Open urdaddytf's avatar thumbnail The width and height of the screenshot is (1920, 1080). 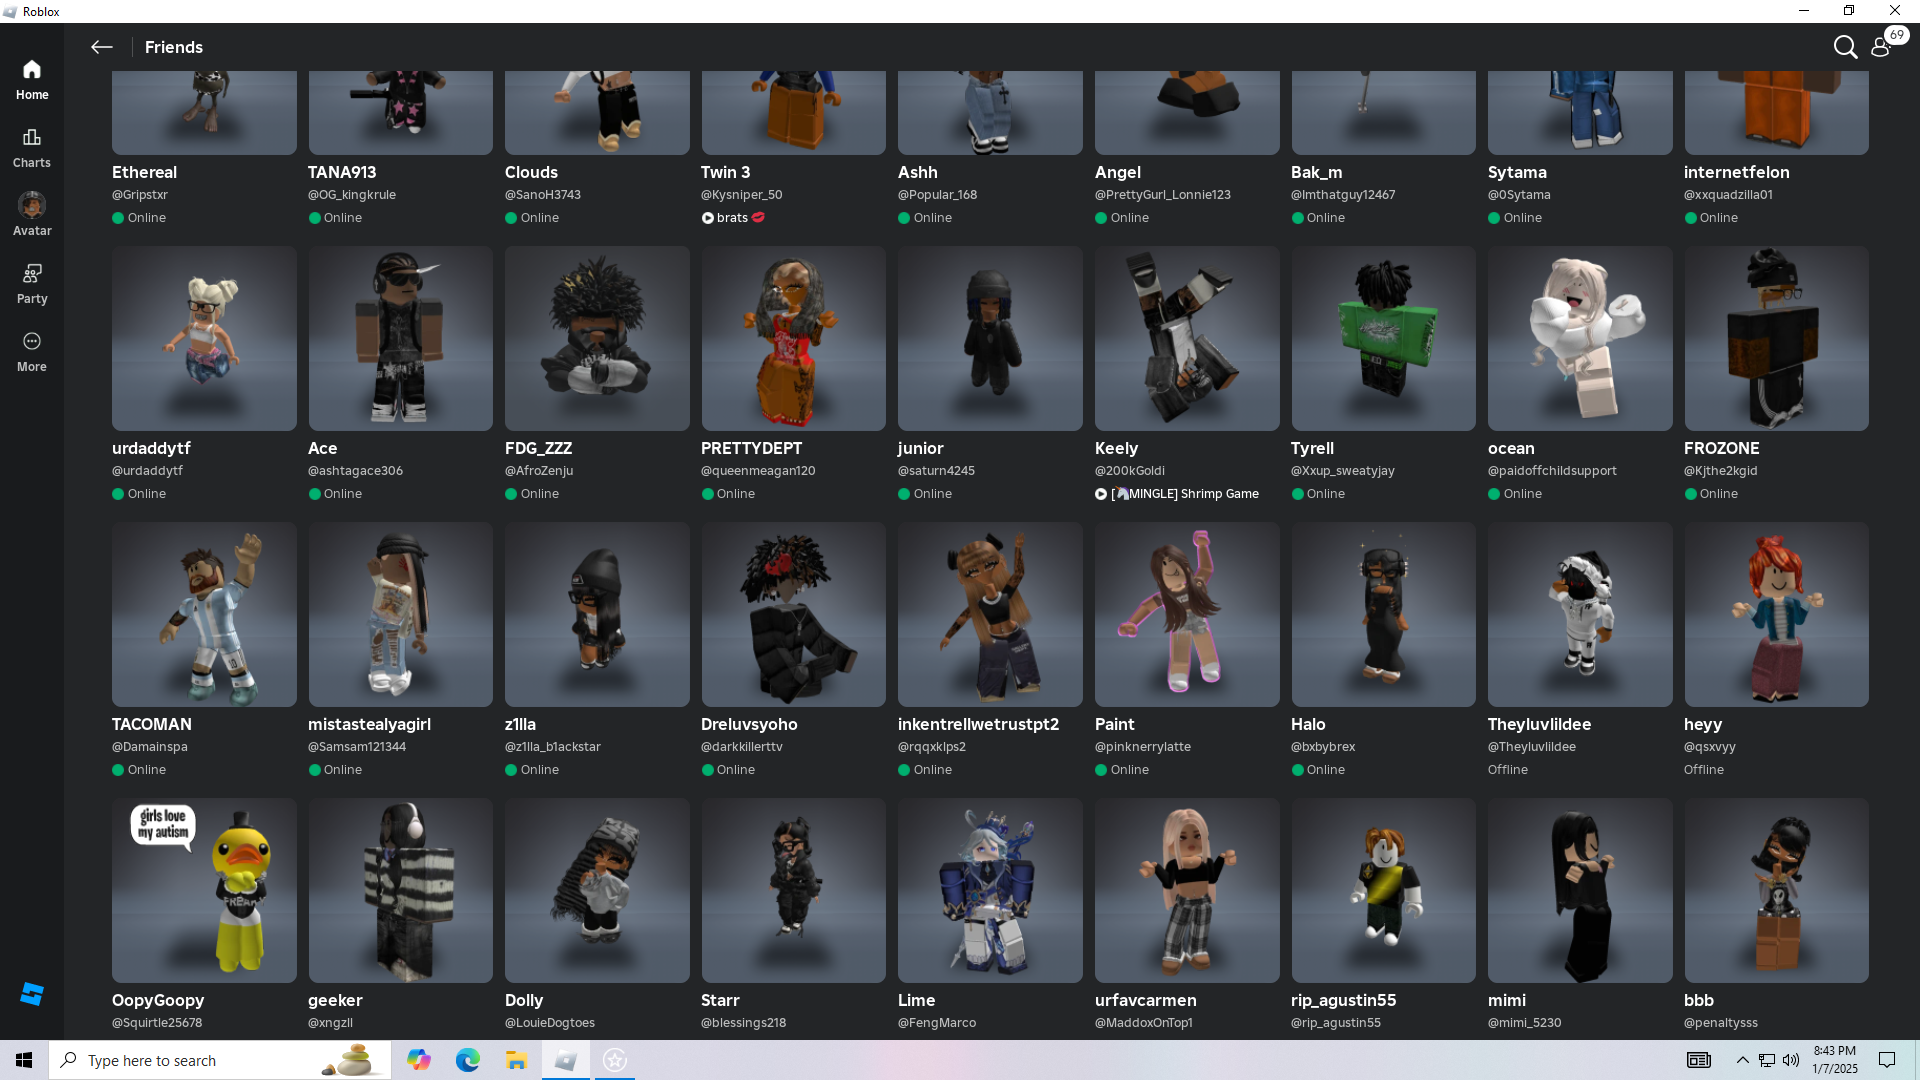point(204,339)
